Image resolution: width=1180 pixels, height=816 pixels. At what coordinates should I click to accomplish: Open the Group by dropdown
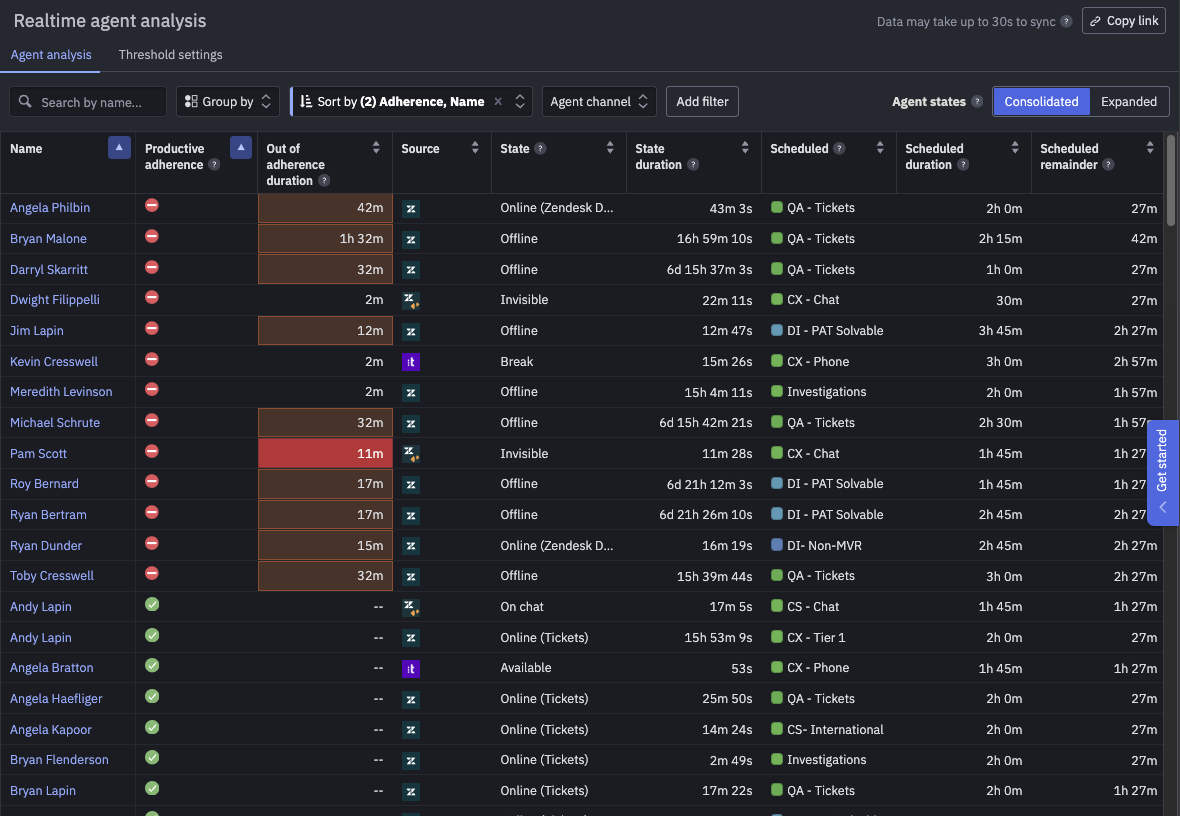click(x=224, y=101)
